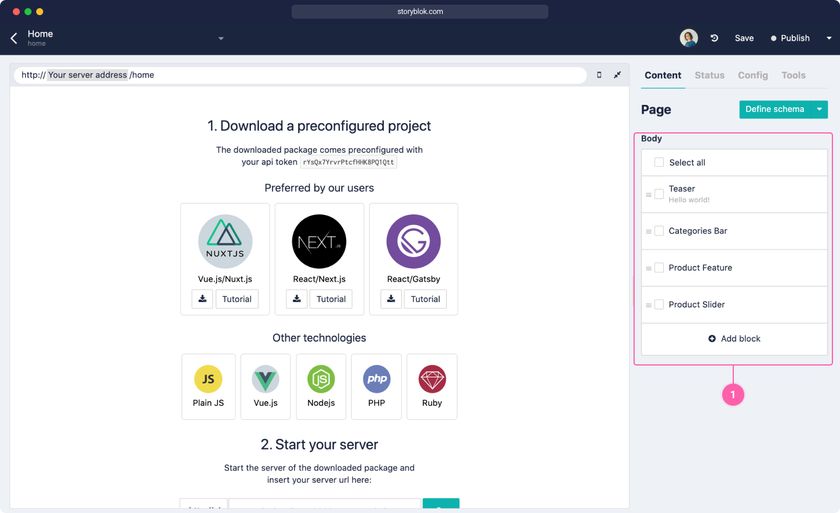Click the Define schema button

[x=775, y=109]
